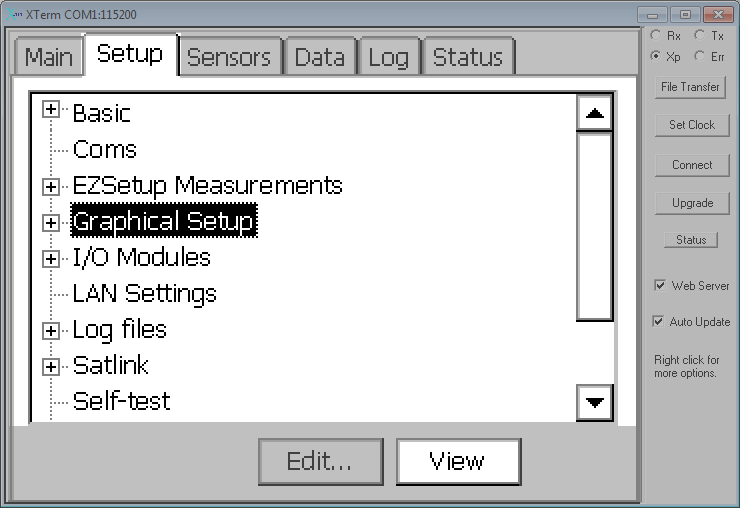The width and height of the screenshot is (740, 508).
Task: Select the Tx radio button
Action: click(x=700, y=35)
